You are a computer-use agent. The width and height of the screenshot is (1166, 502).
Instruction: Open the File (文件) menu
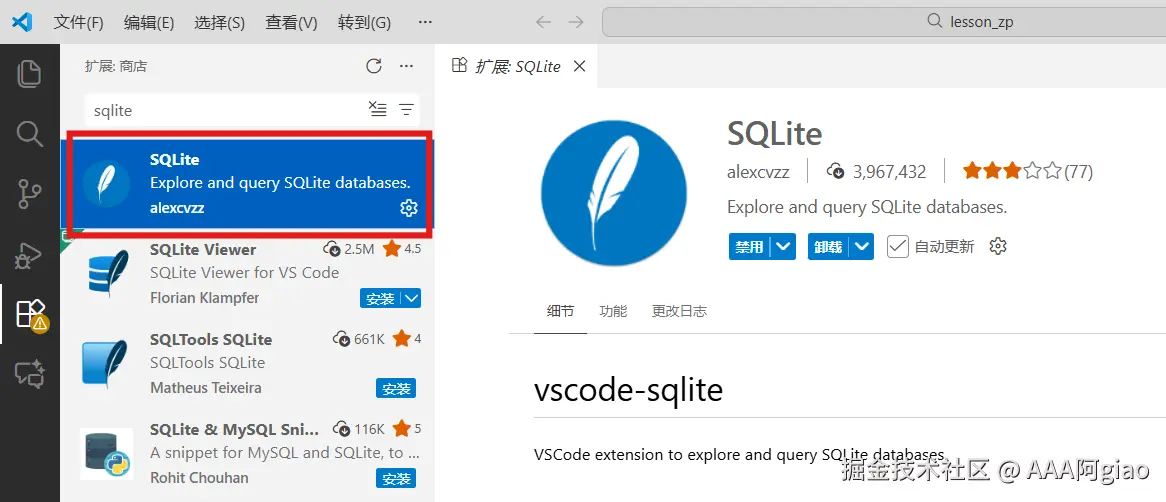pyautogui.click(x=78, y=22)
